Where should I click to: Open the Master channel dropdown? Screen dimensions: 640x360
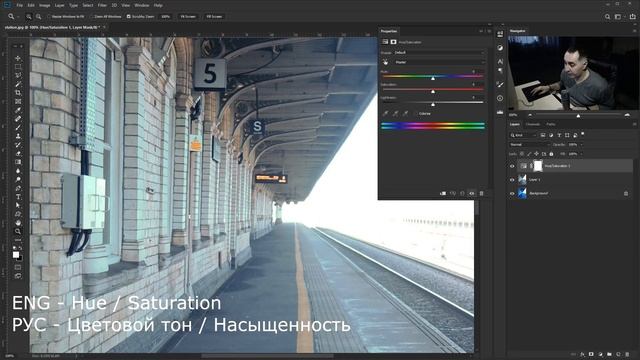pyautogui.click(x=439, y=62)
